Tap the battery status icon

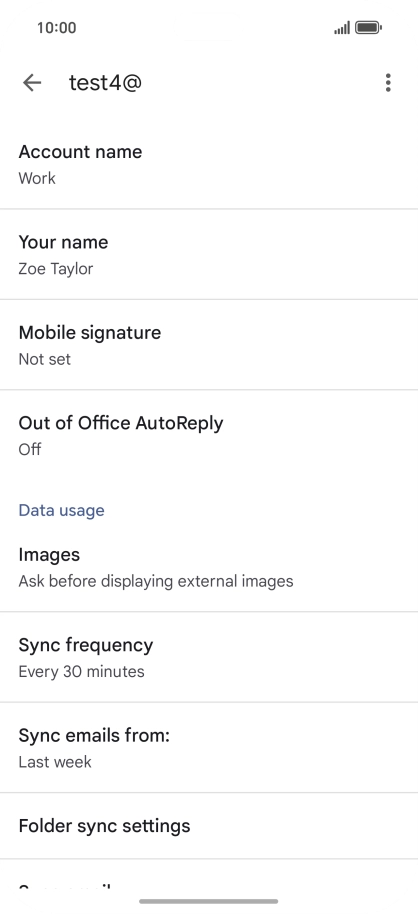coord(368,27)
